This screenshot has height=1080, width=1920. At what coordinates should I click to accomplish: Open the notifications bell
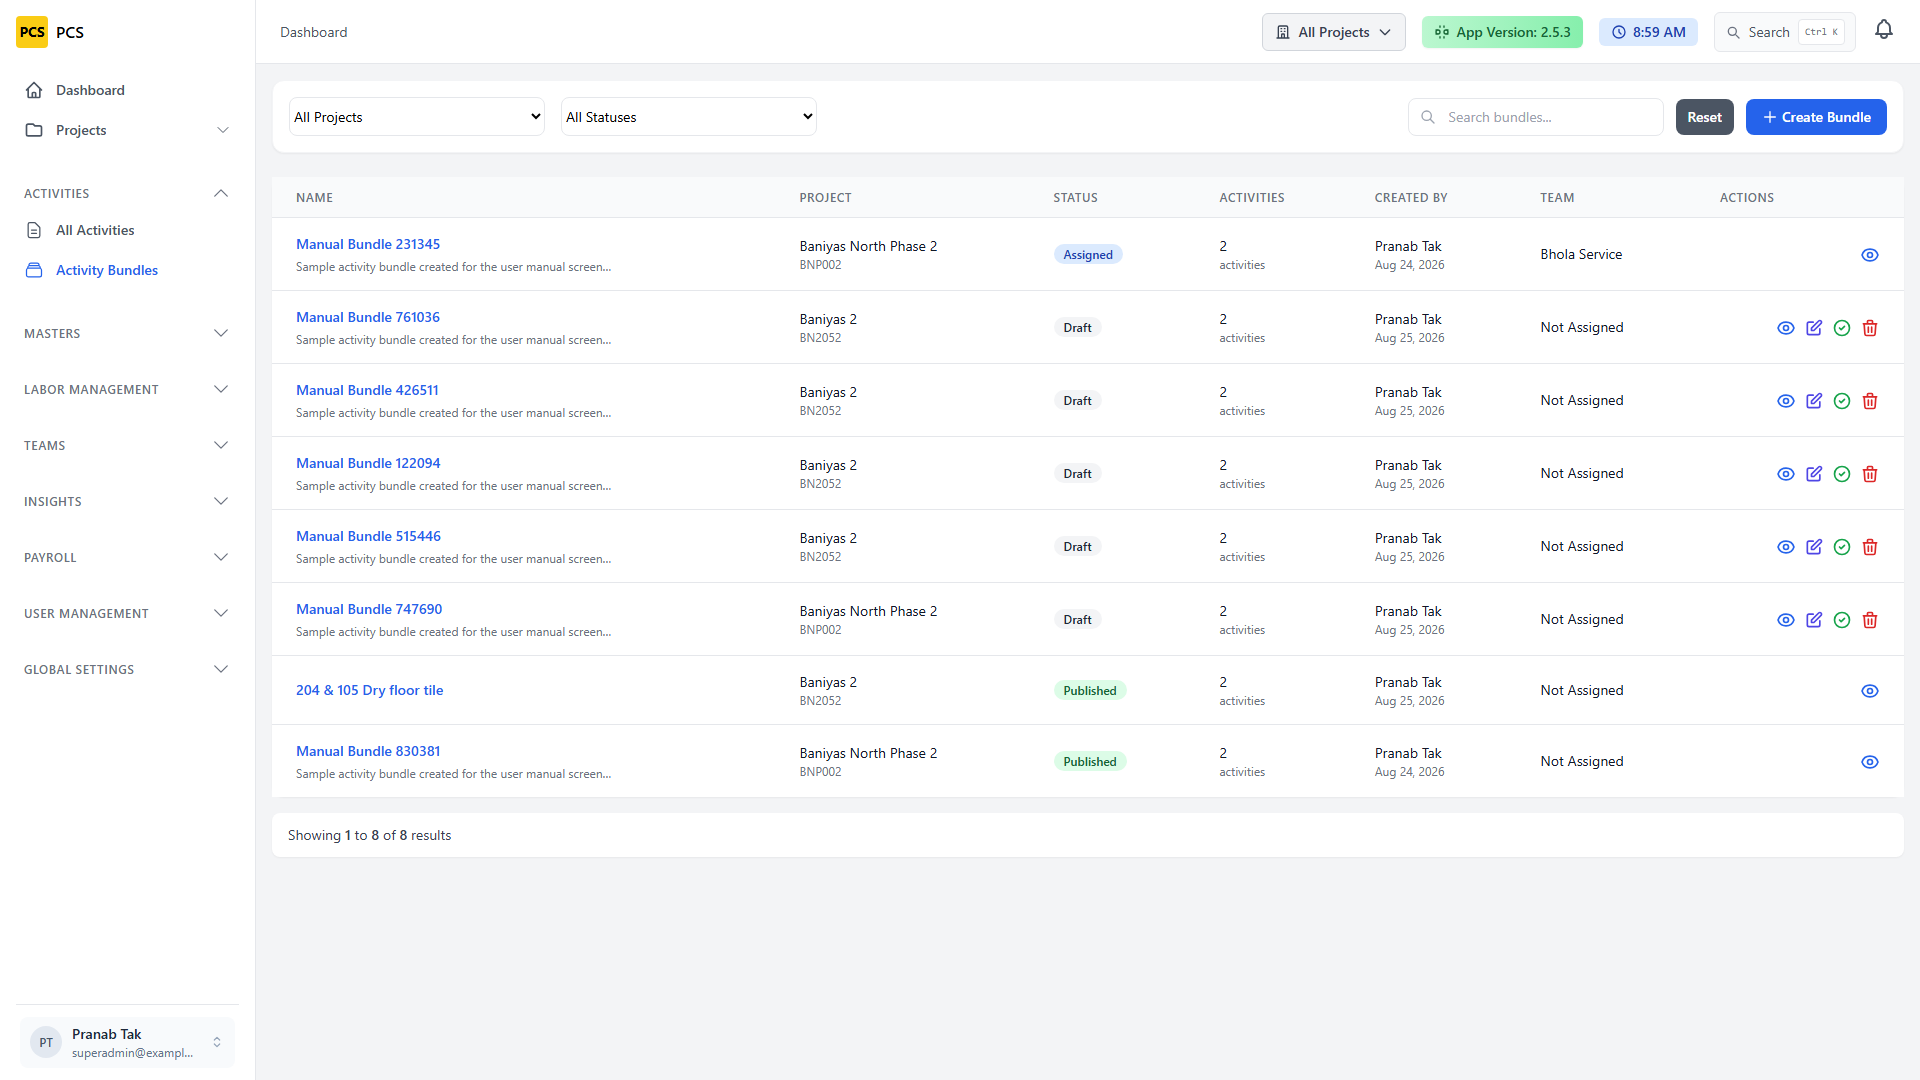pos(1884,30)
